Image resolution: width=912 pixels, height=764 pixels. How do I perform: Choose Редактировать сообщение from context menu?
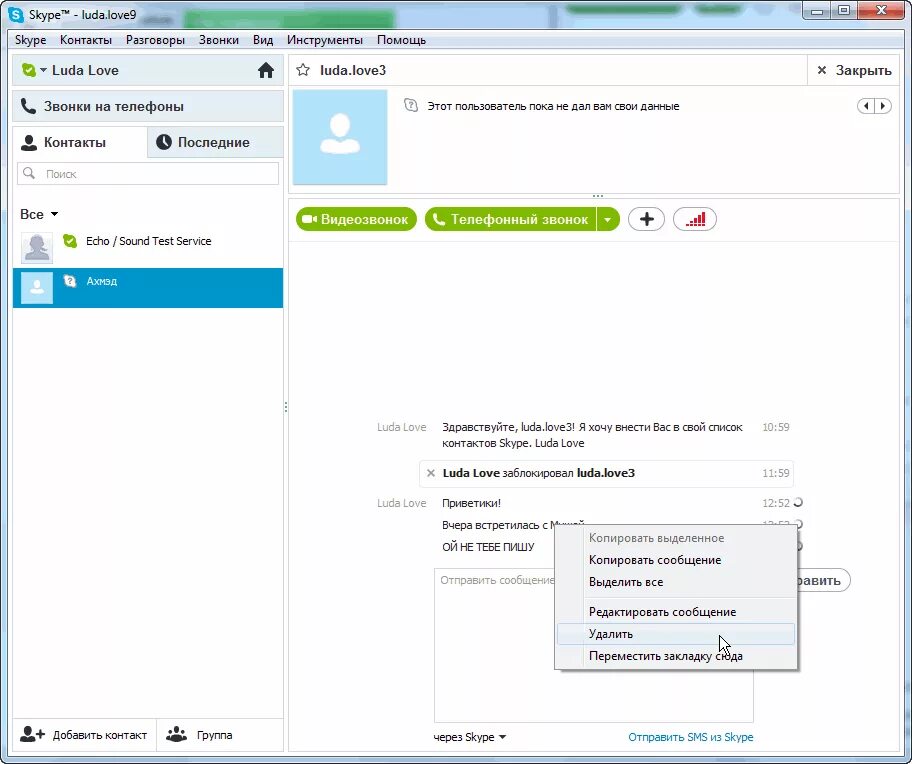click(676, 612)
